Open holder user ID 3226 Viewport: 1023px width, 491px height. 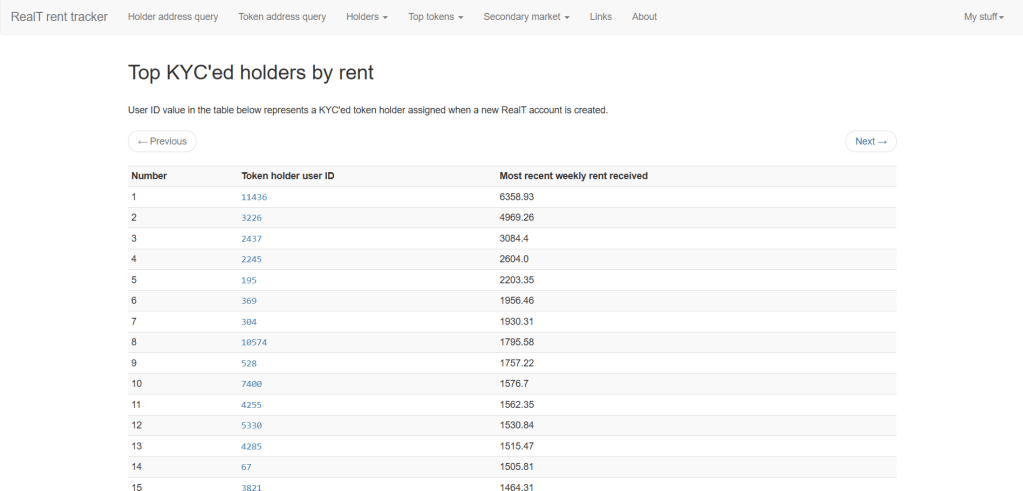pyautogui.click(x=251, y=218)
